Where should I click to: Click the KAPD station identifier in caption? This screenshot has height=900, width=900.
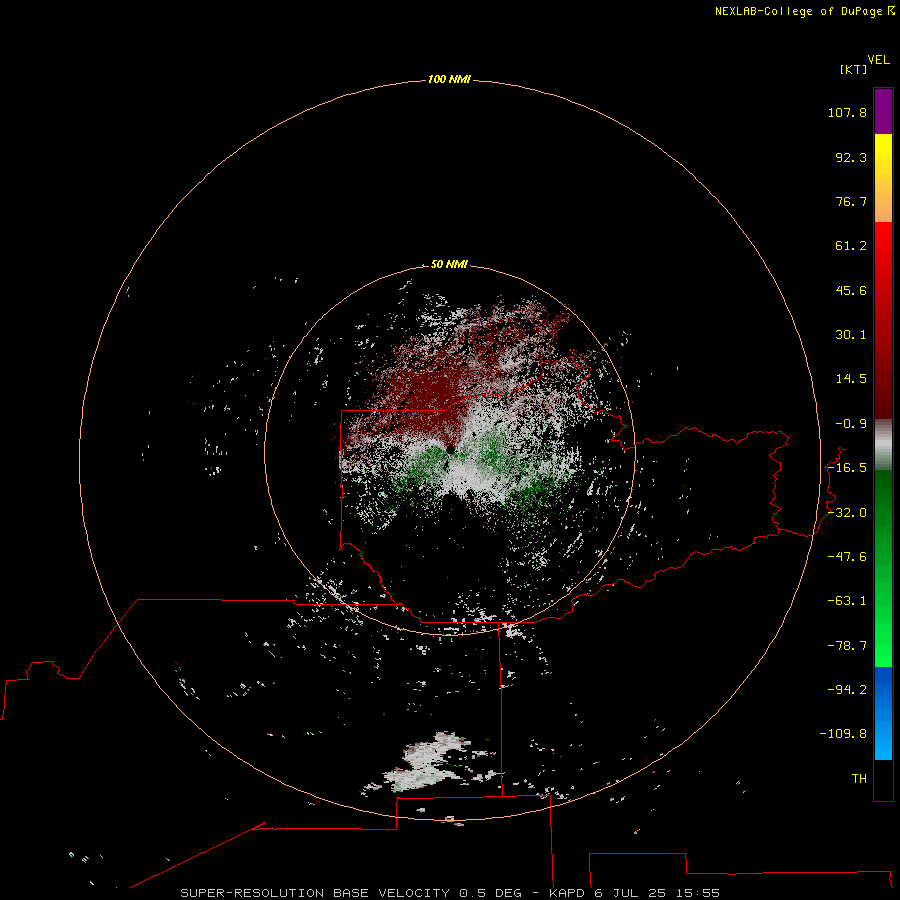567,893
